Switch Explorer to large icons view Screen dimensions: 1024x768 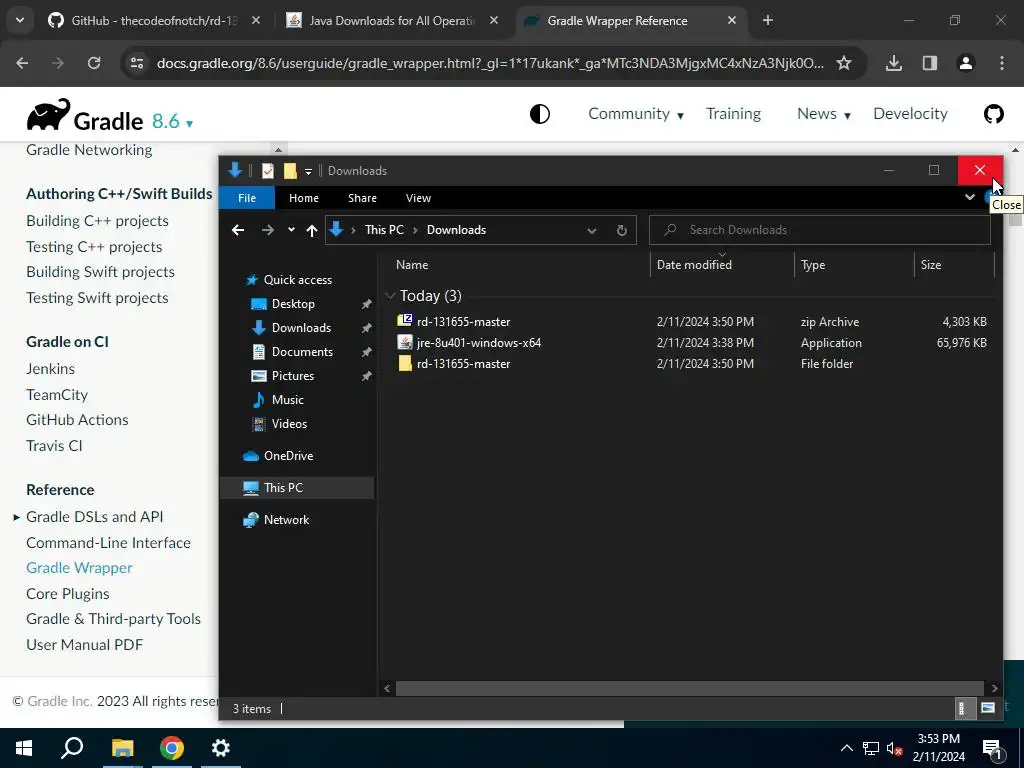(x=987, y=708)
